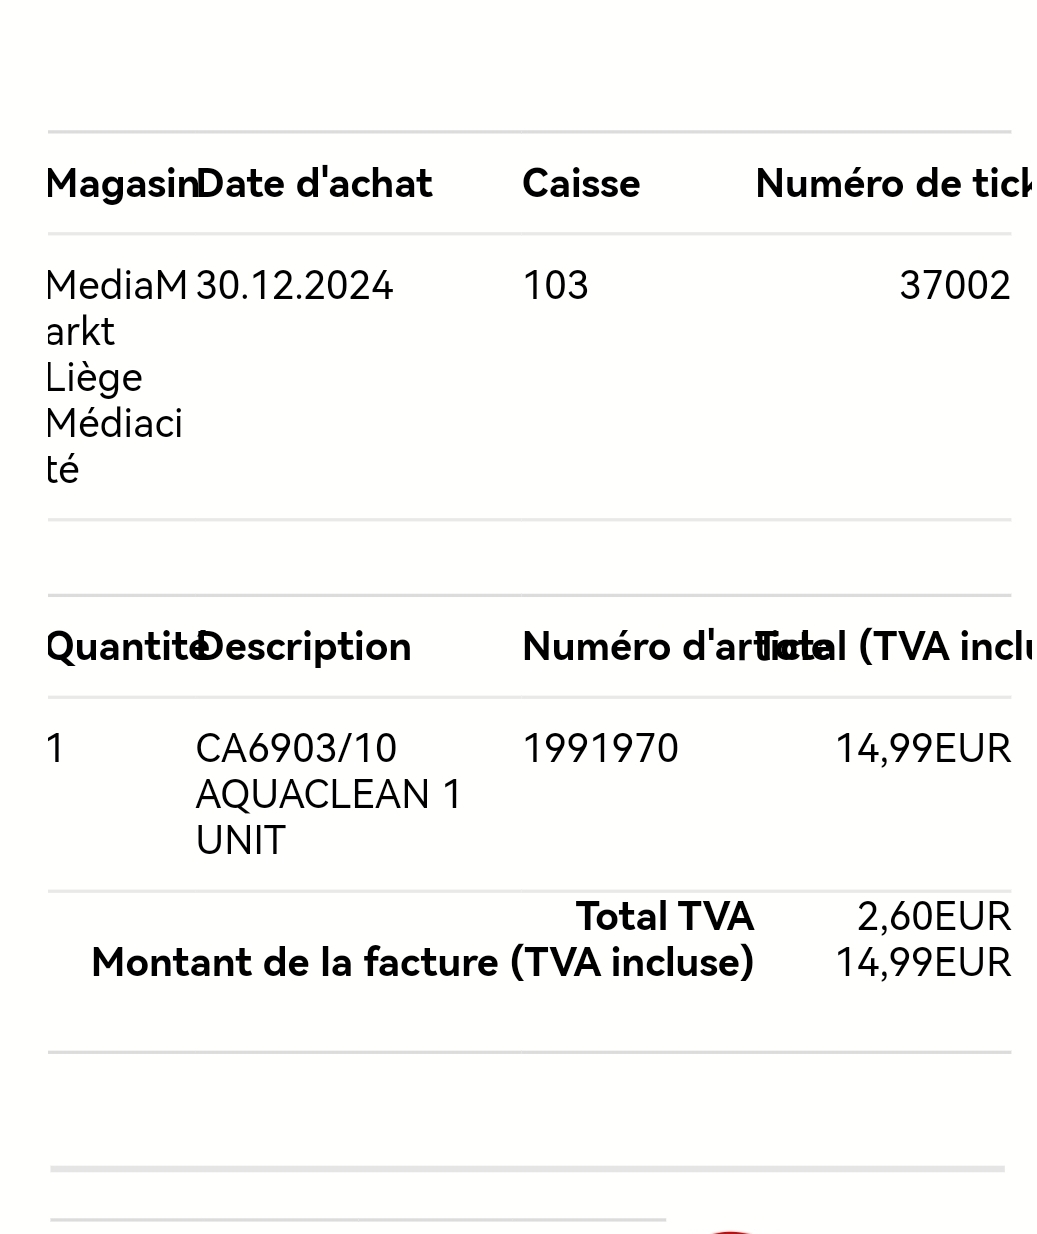The width and height of the screenshot is (1037, 1234).
Task: Select the 2,60EUR TVA amount
Action: tap(933, 917)
